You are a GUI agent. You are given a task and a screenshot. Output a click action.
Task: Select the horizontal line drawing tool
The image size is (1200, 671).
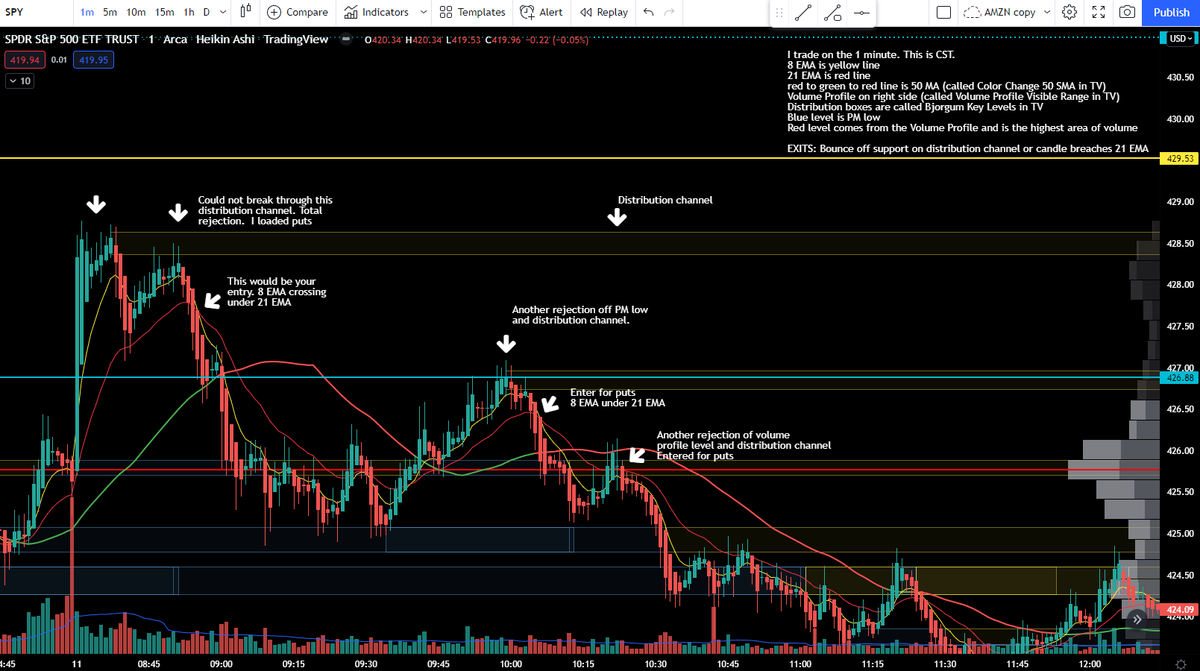862,13
